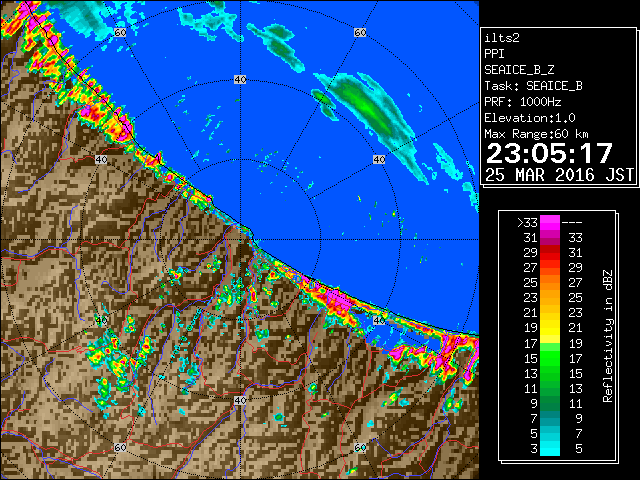The height and width of the screenshot is (480, 640).
Task: Select the teal 7–9 dBZ swatch
Action: pyautogui.click(x=550, y=418)
